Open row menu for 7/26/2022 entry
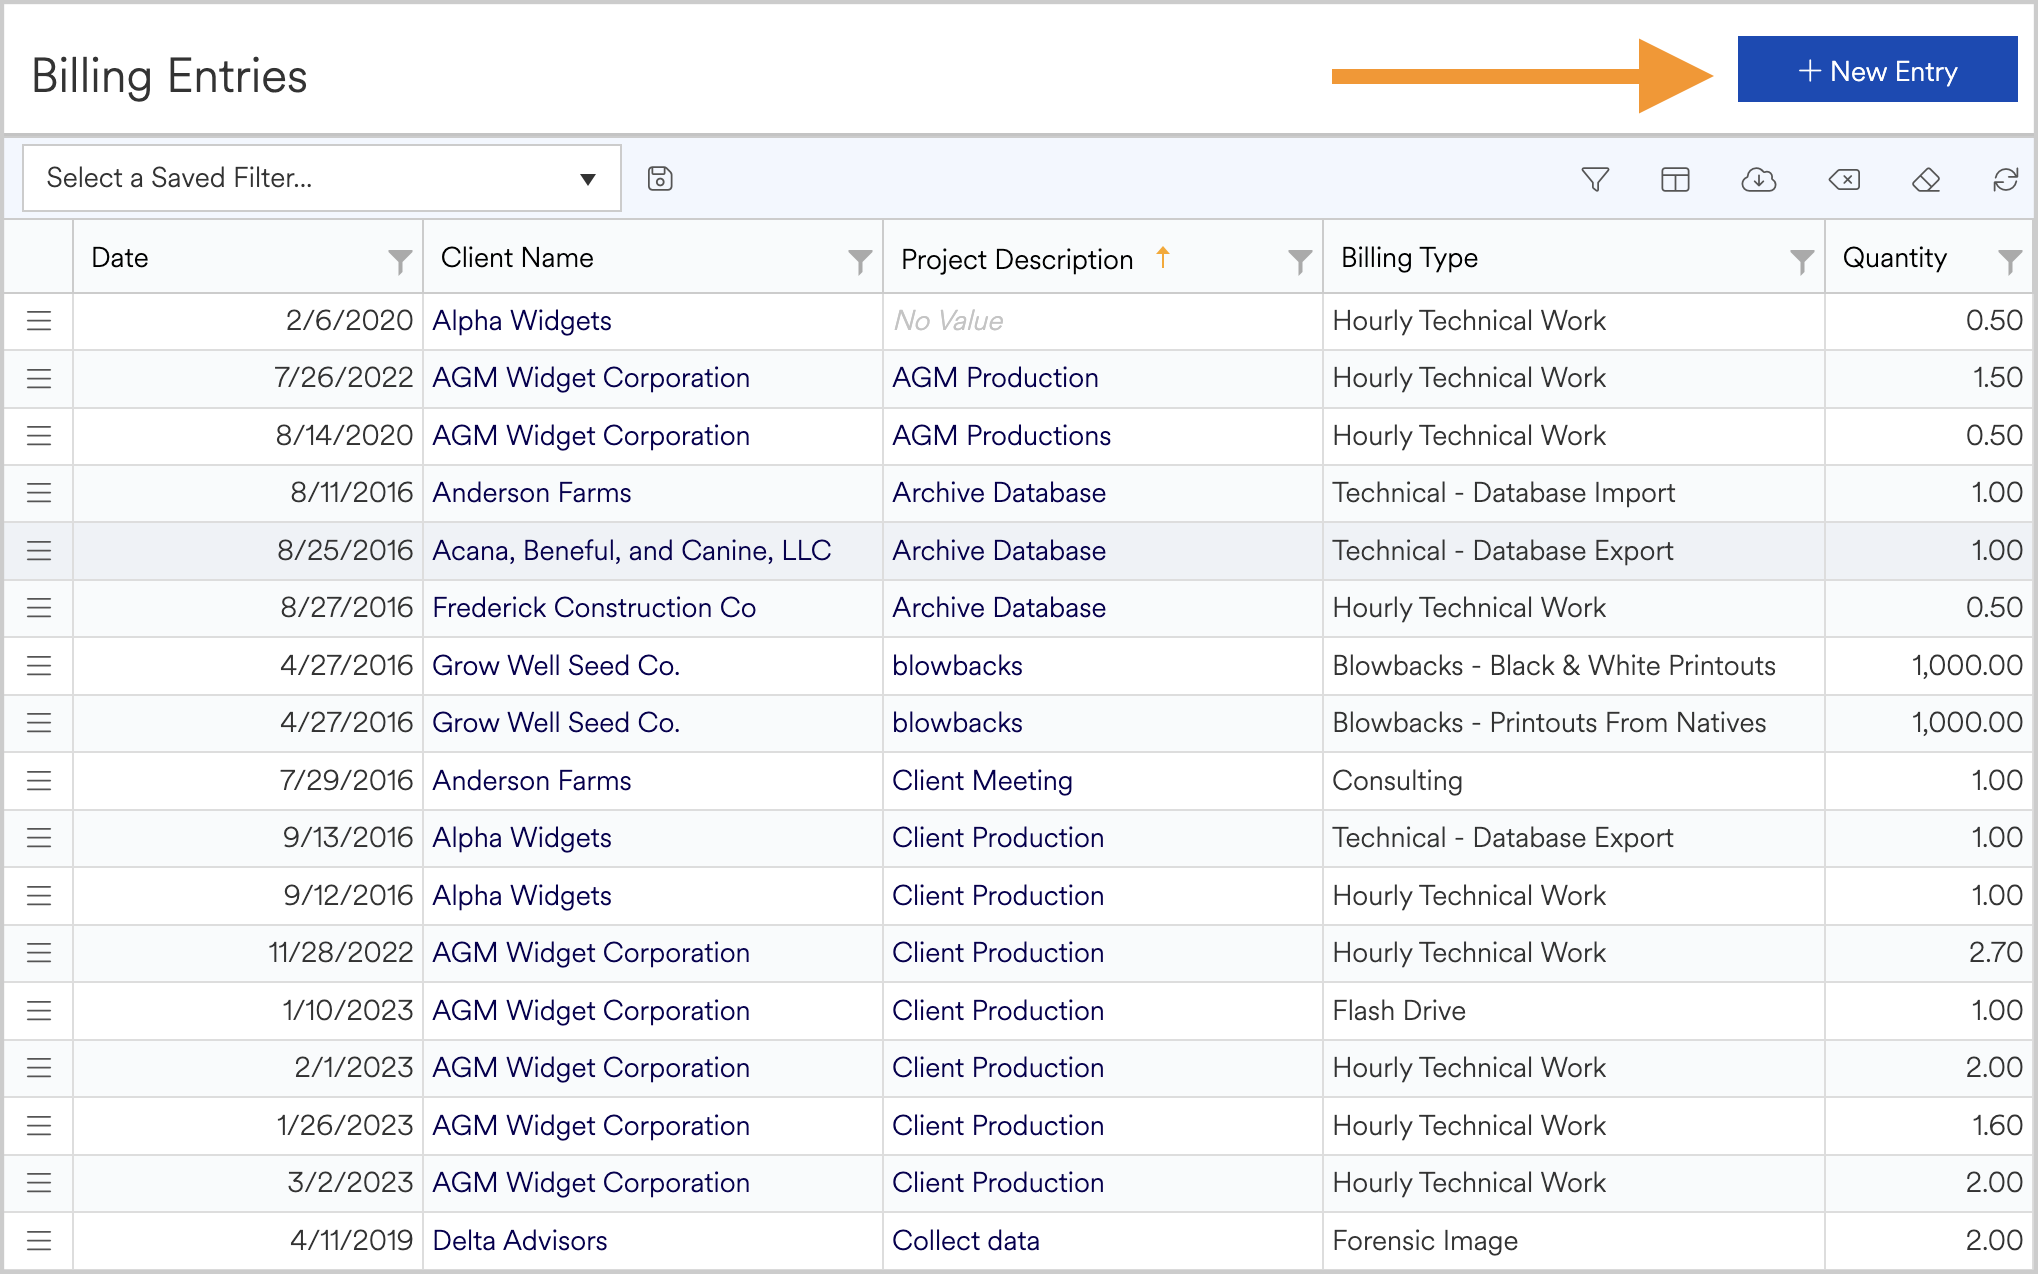The height and width of the screenshot is (1274, 2038). pos(39,378)
